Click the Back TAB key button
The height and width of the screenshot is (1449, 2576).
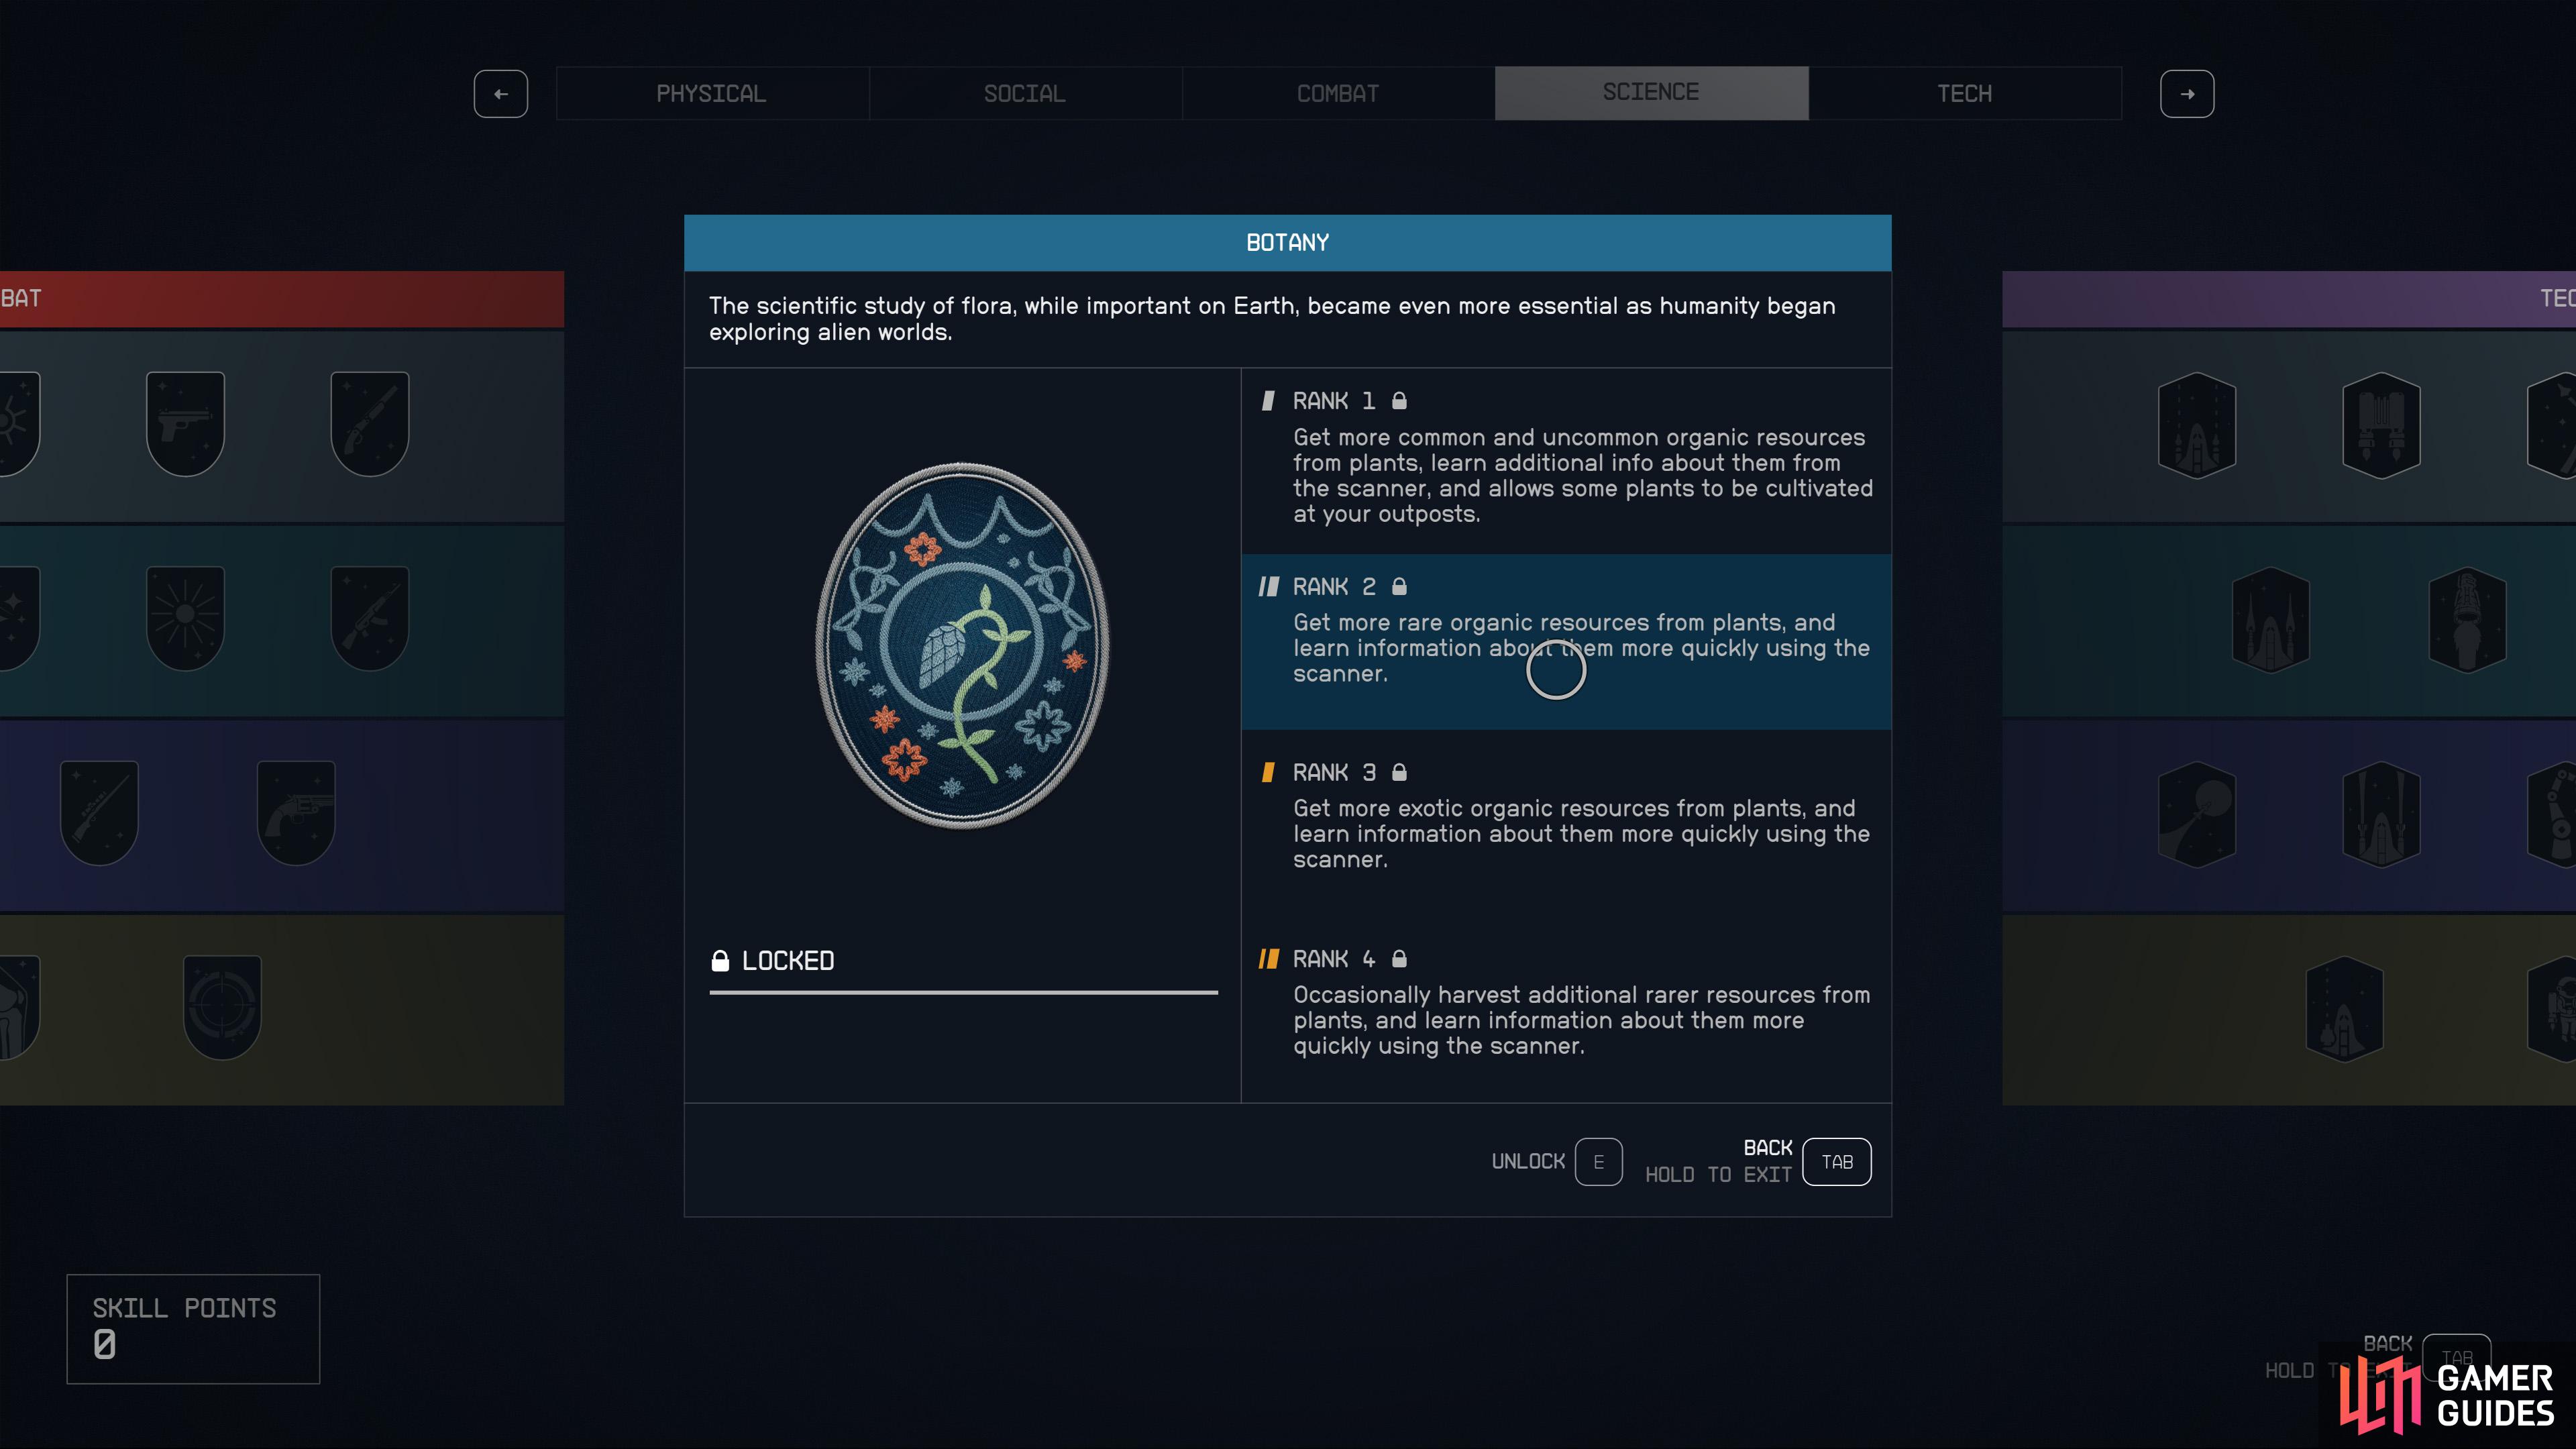click(x=1837, y=1162)
